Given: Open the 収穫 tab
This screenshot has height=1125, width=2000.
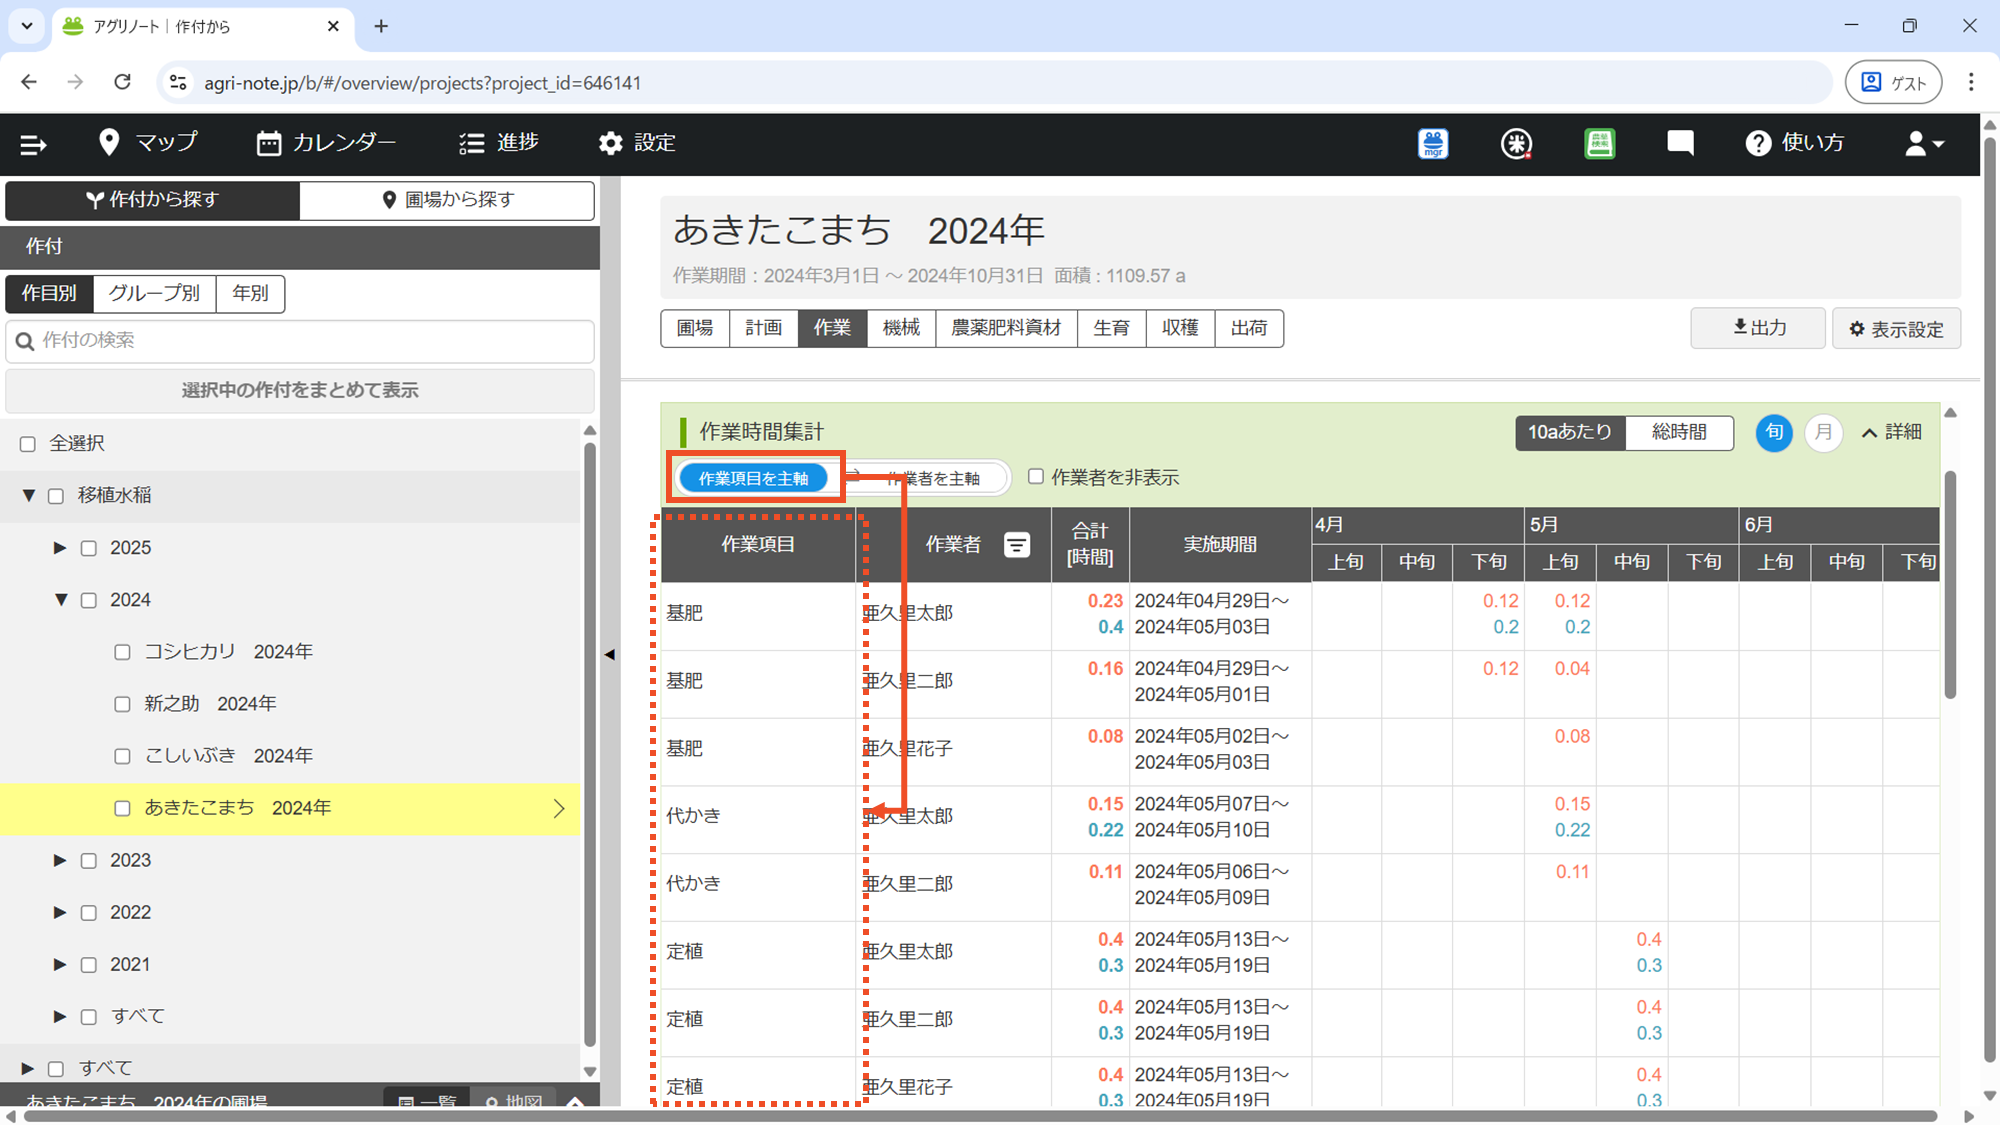Looking at the screenshot, I should click(x=1180, y=328).
